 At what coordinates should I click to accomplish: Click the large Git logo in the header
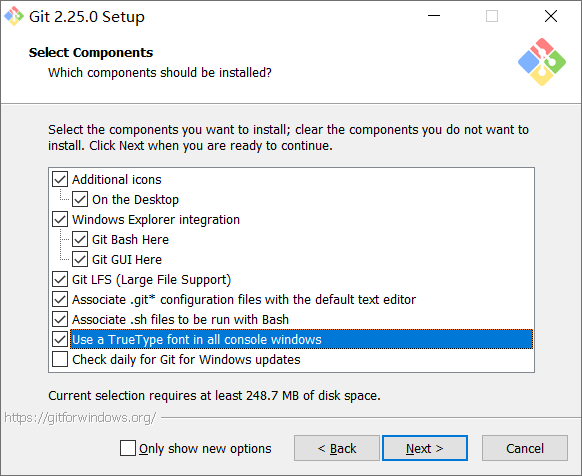click(x=542, y=62)
